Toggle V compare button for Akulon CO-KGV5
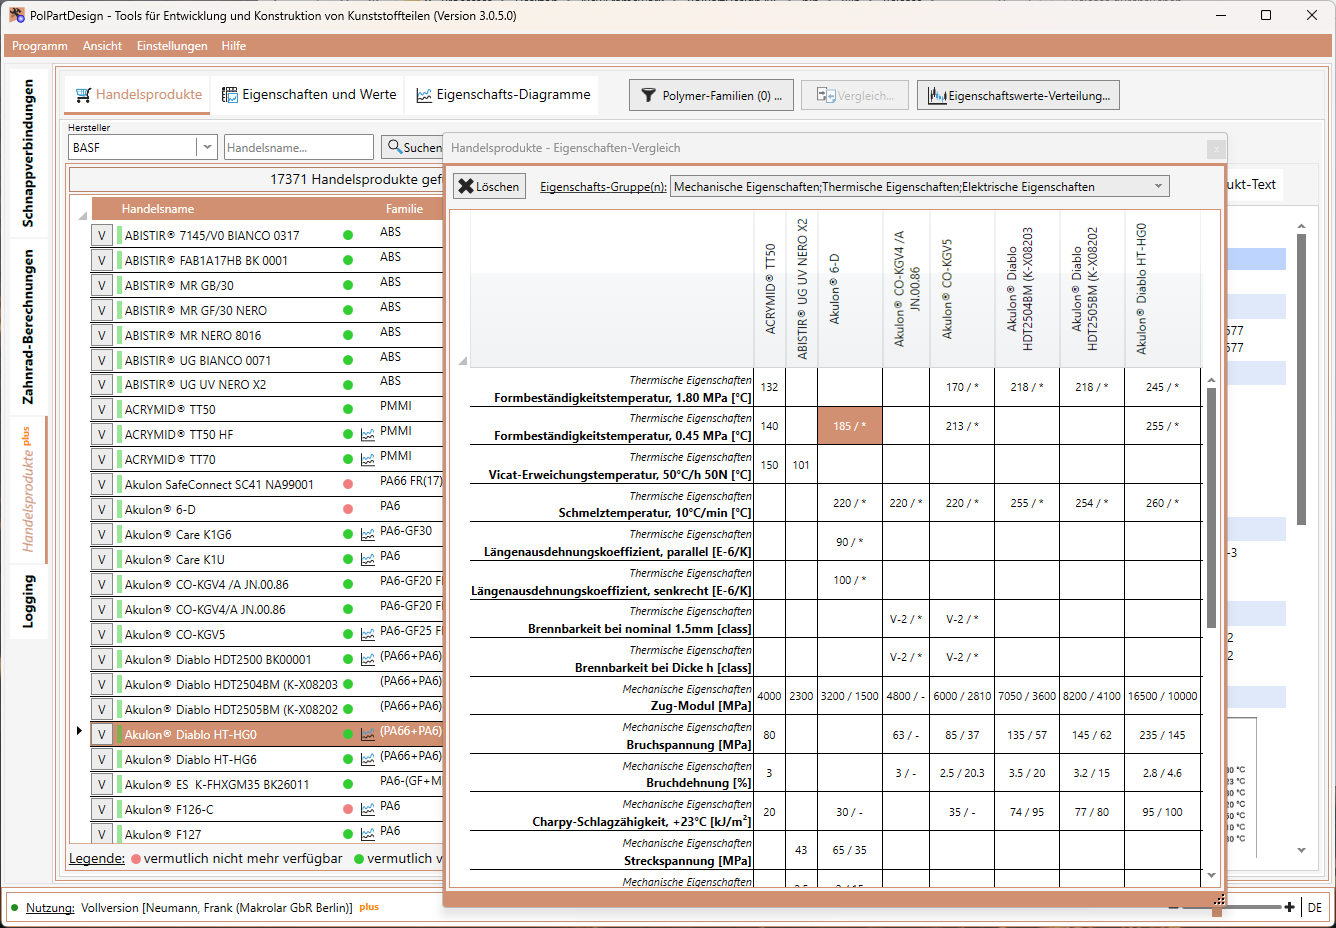 [x=102, y=635]
